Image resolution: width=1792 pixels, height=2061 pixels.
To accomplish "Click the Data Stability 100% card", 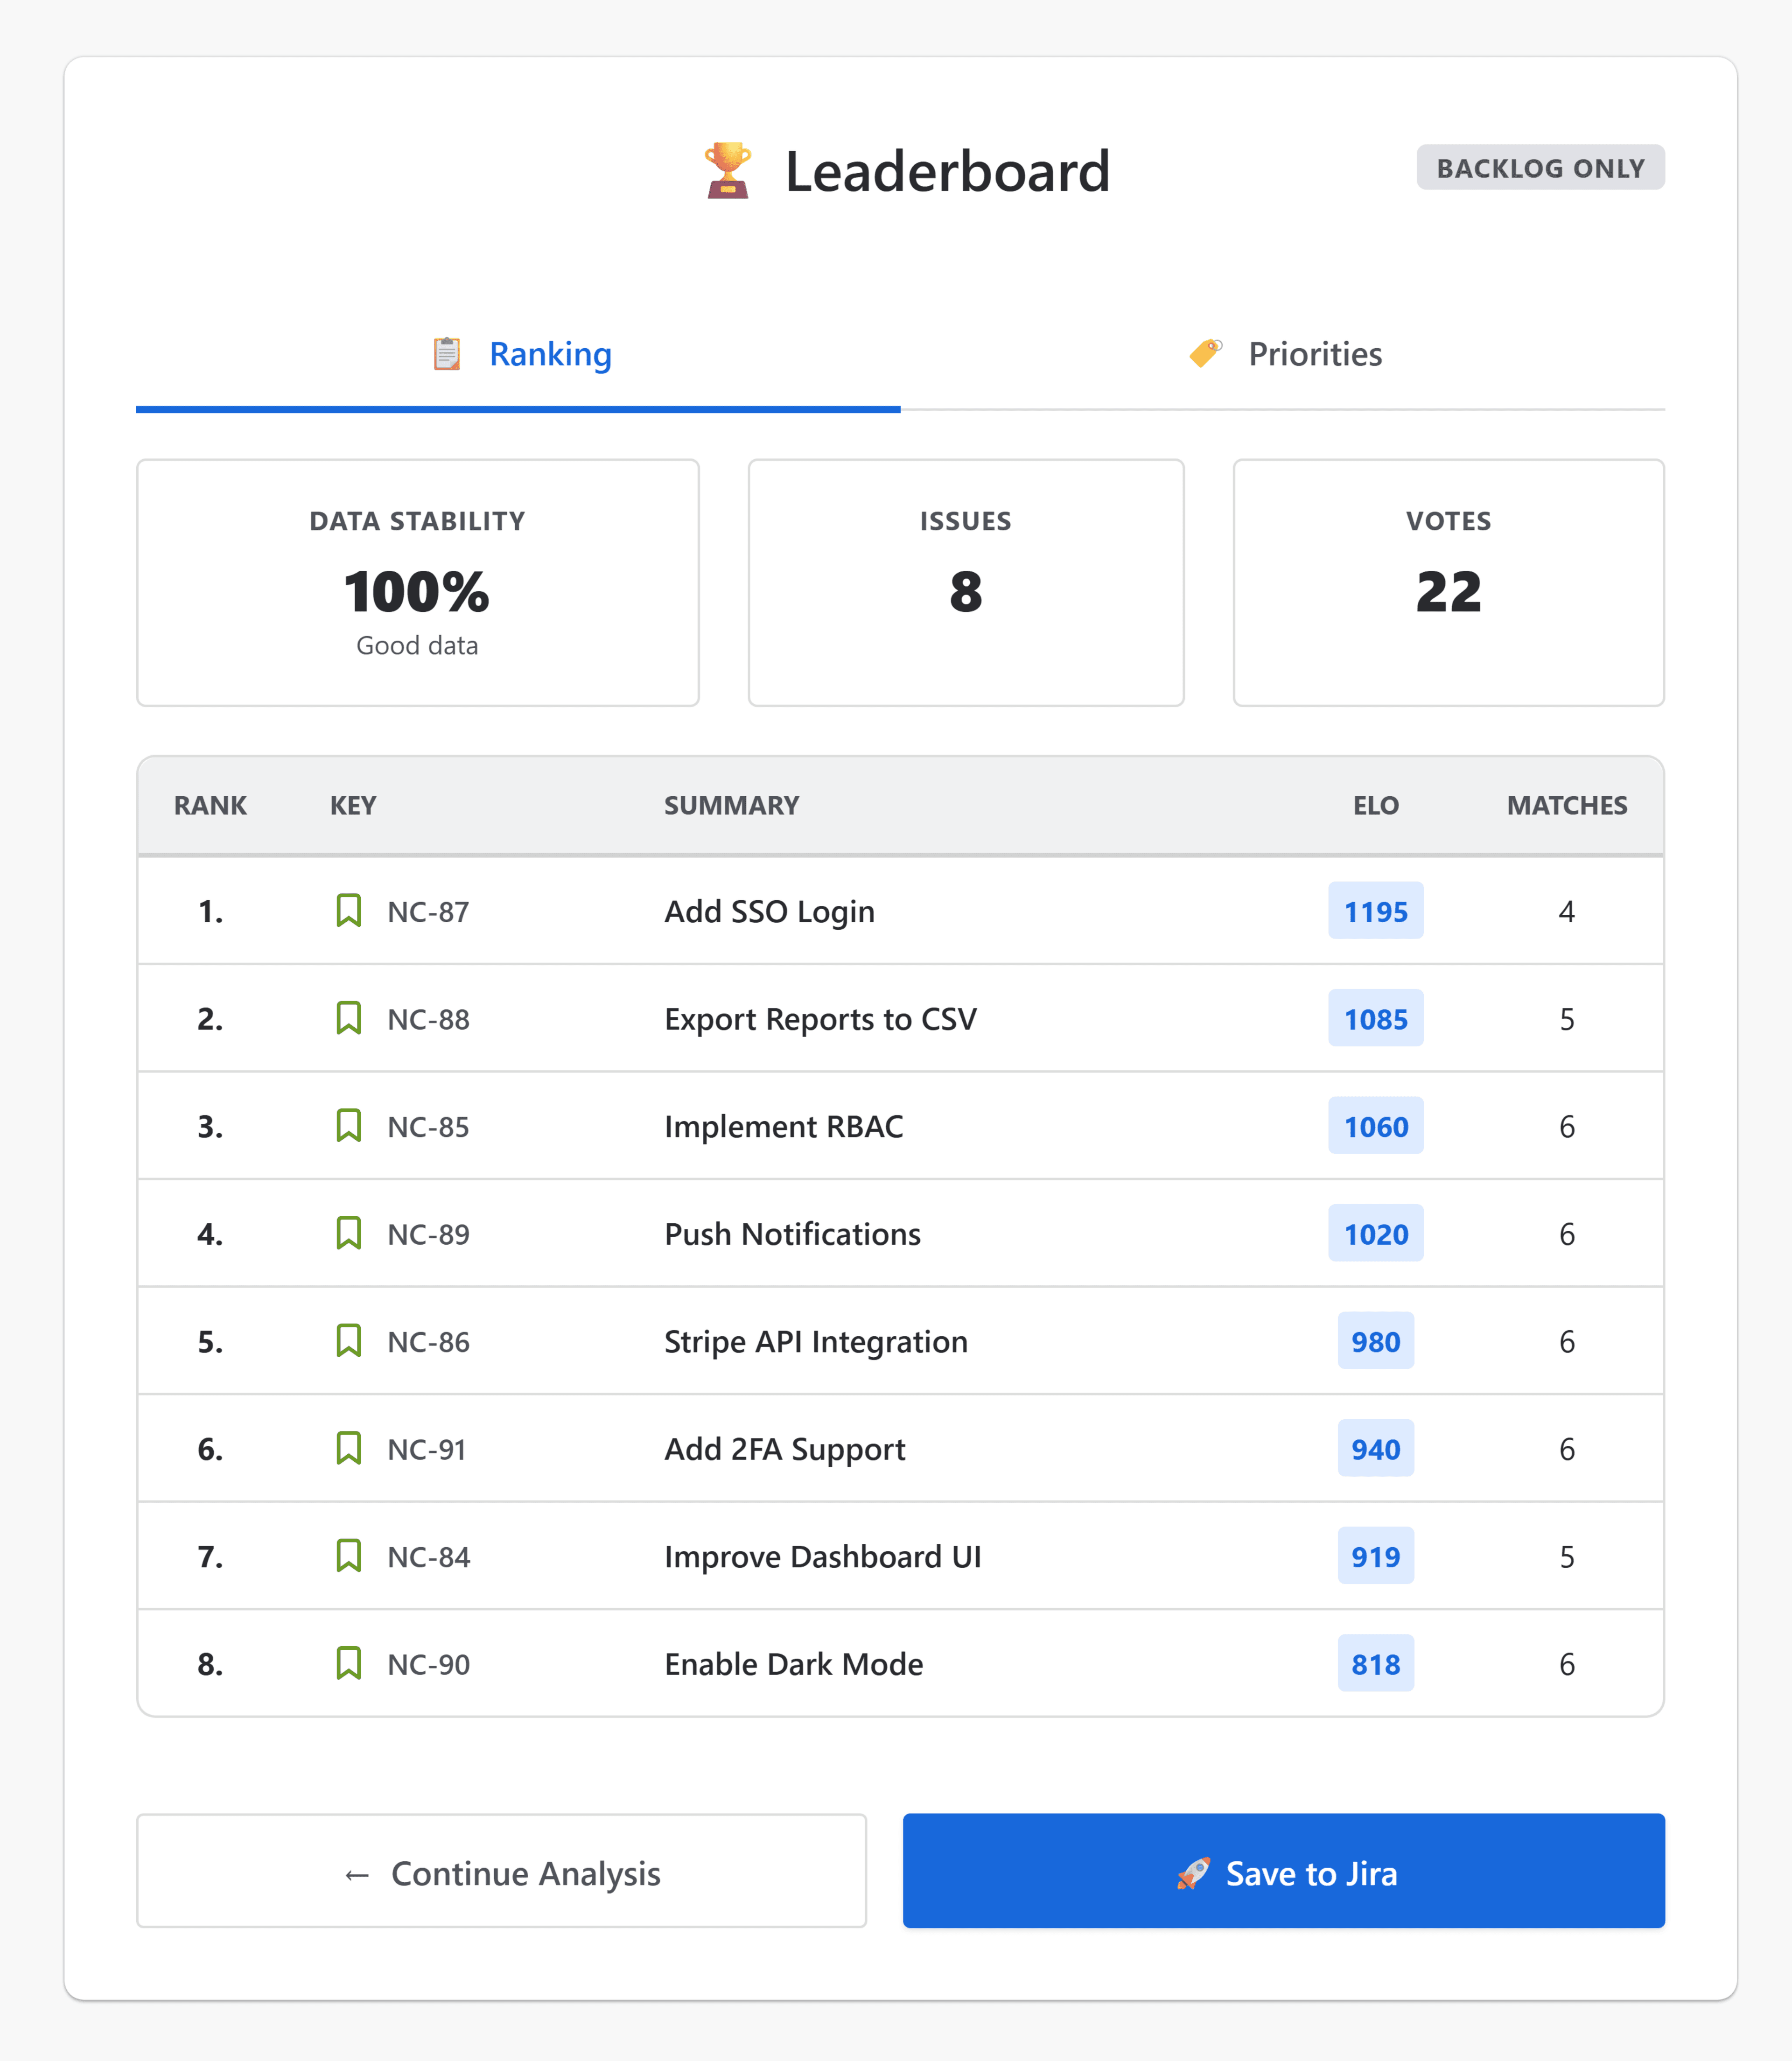I will coord(418,583).
